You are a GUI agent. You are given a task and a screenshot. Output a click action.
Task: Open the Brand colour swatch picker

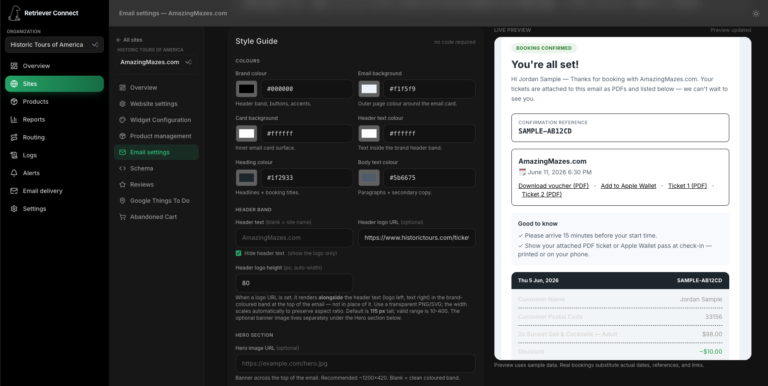[246, 89]
